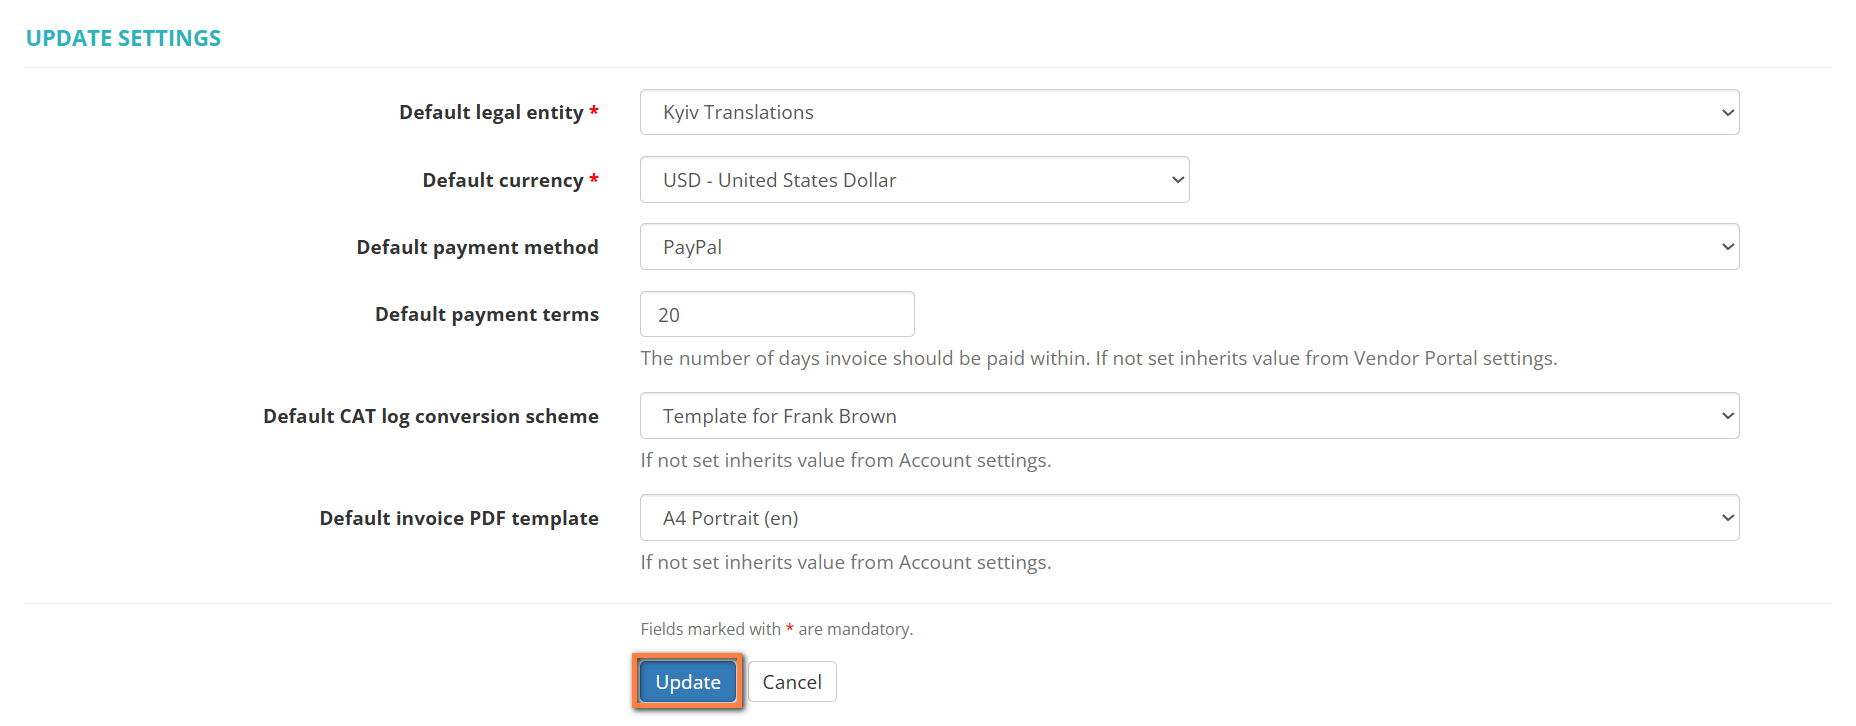
Task: Expand the USD currency dropdown
Action: [914, 180]
